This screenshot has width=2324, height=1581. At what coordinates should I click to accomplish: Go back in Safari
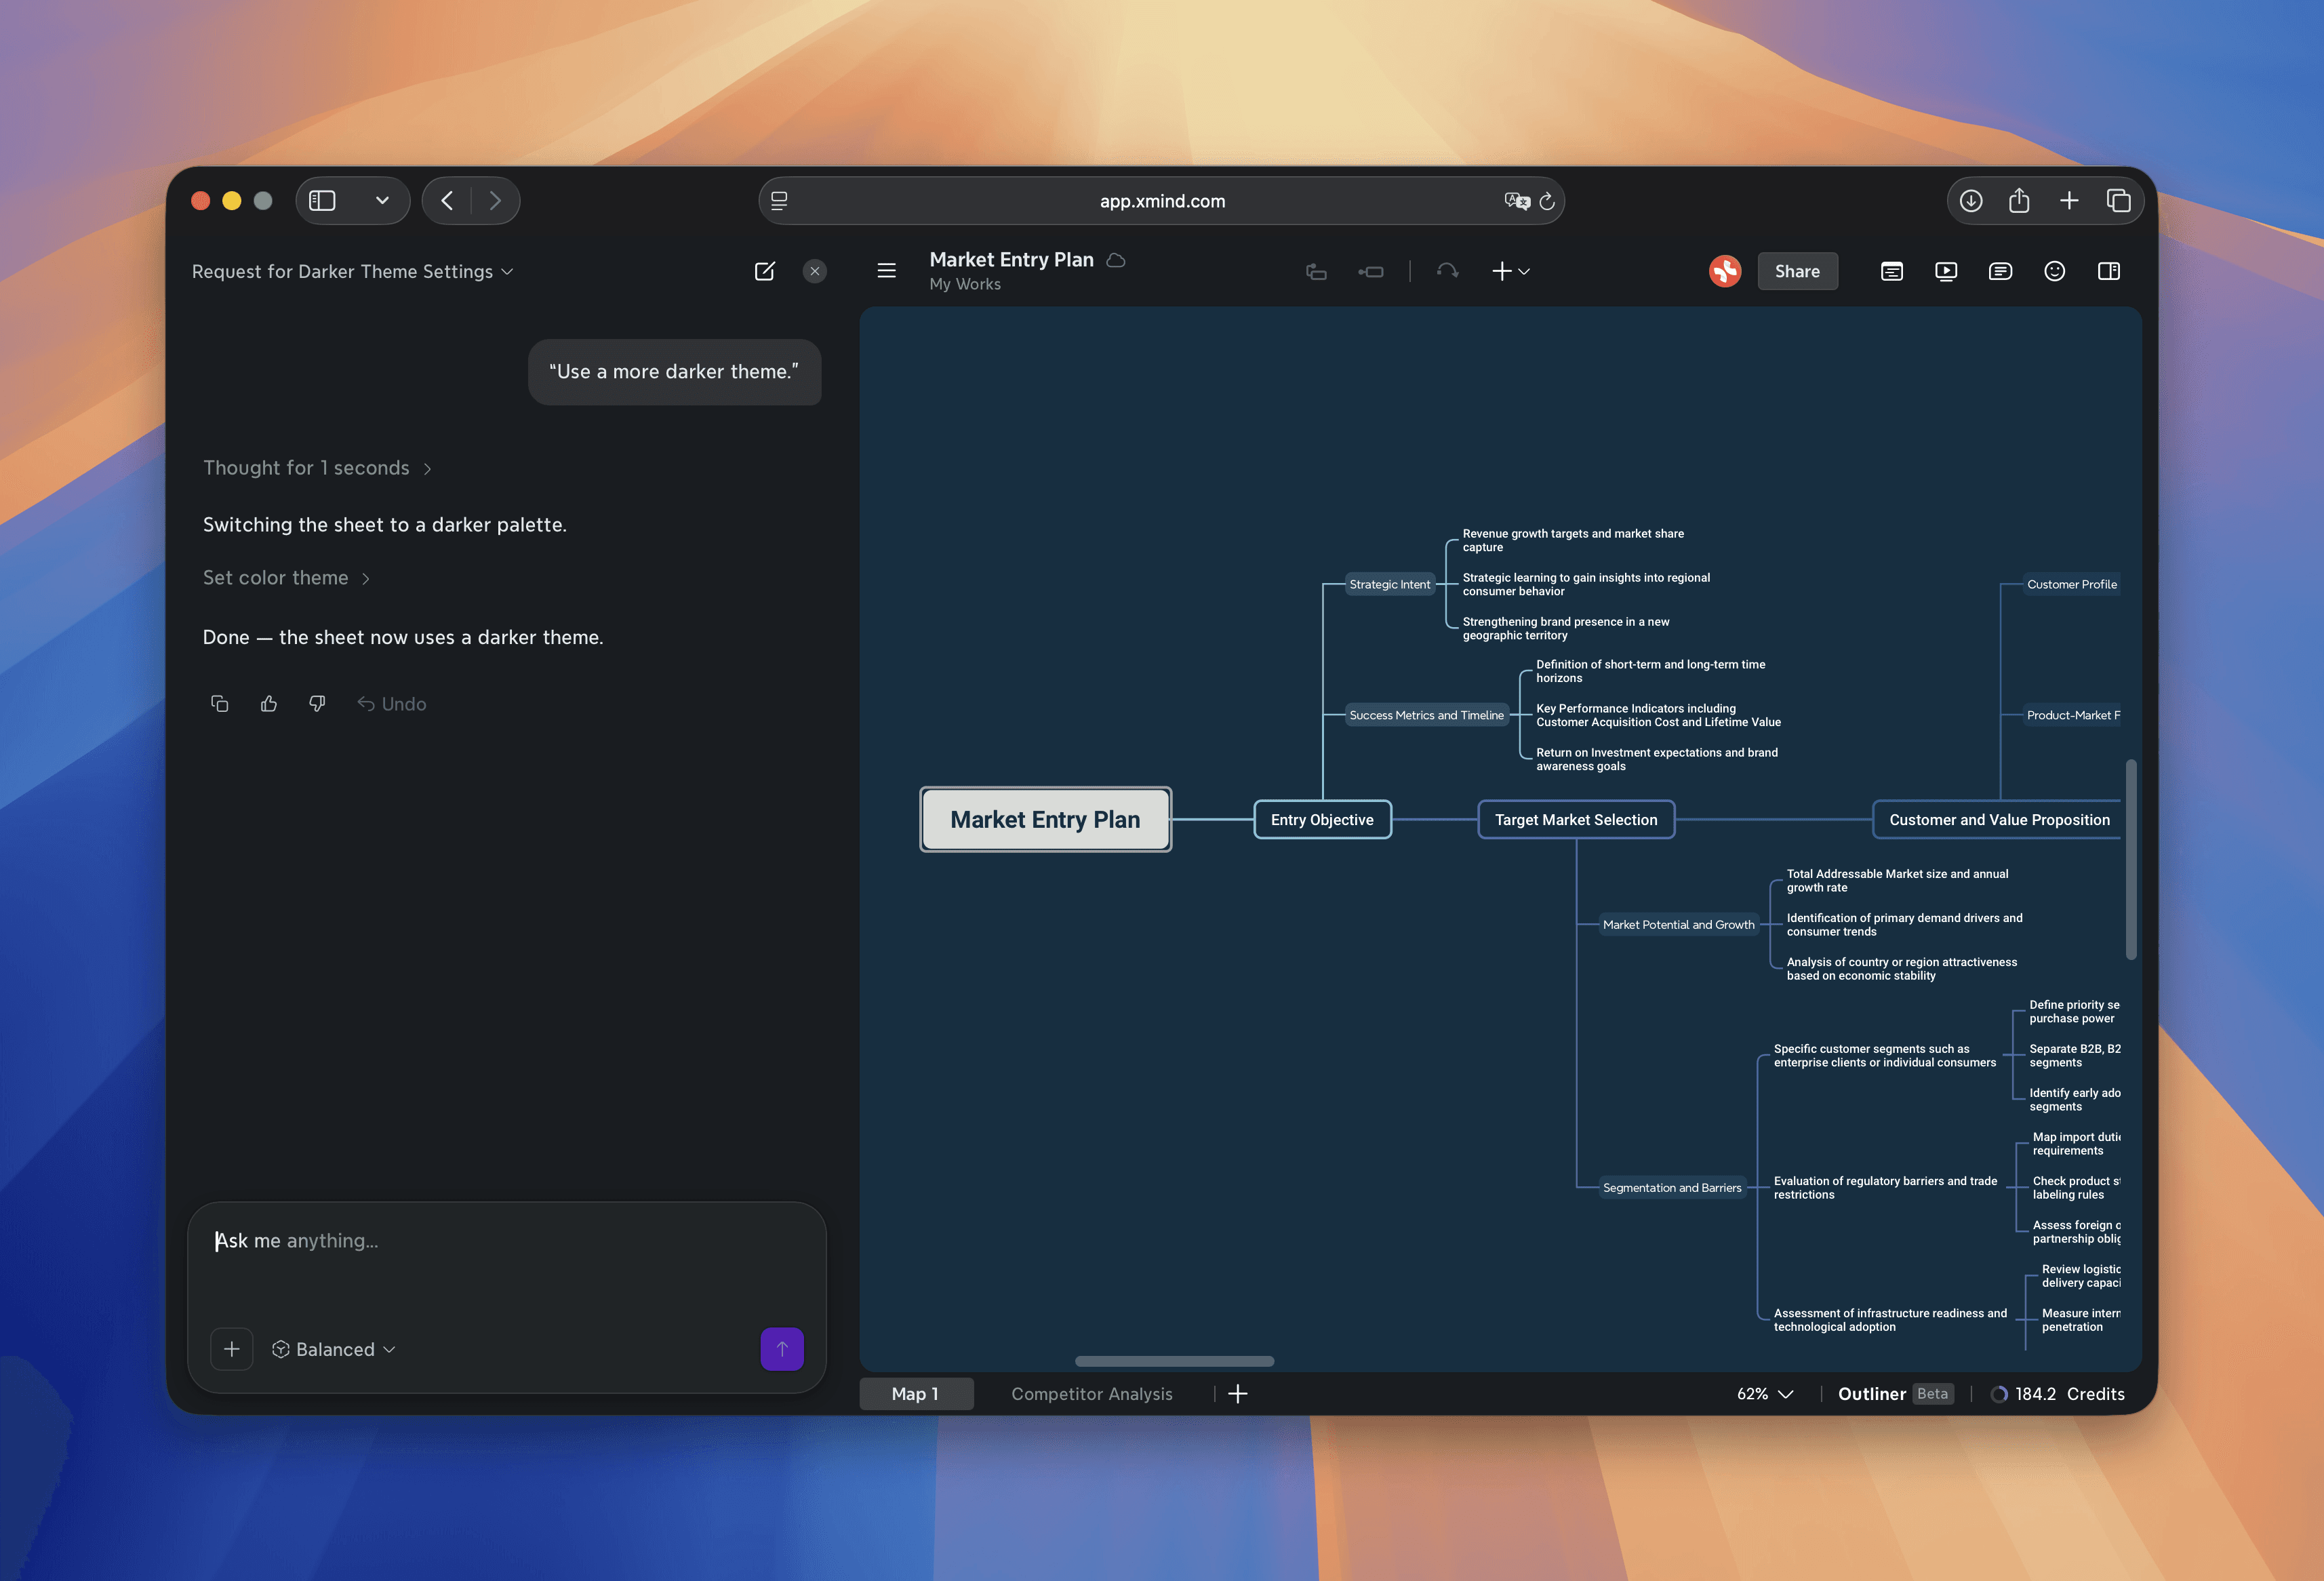(x=447, y=201)
